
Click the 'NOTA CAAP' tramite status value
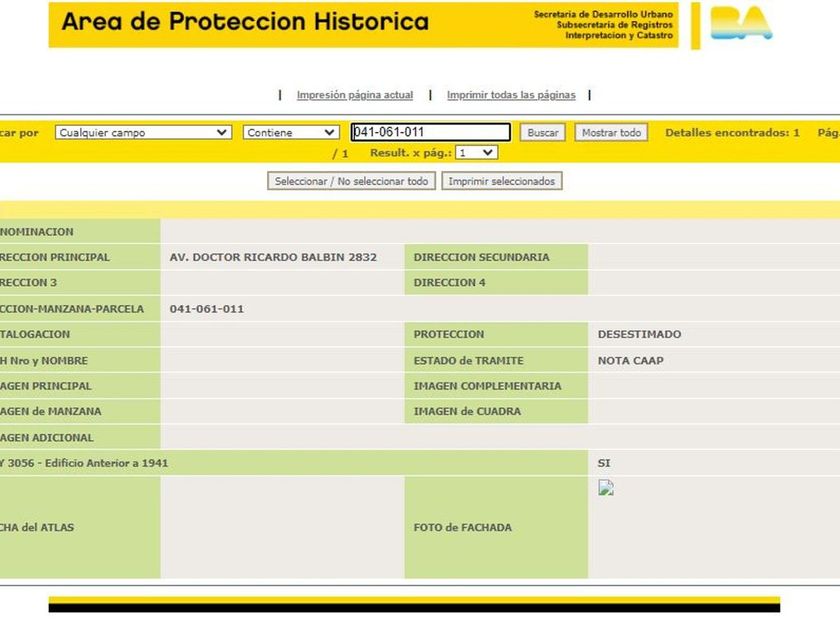pyautogui.click(x=630, y=360)
